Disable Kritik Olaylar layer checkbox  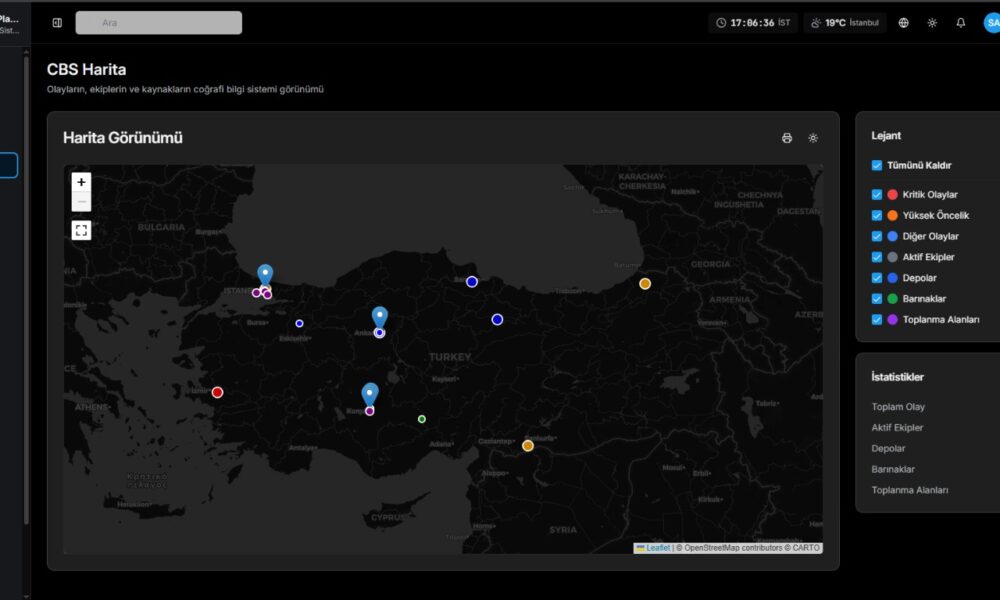click(877, 195)
